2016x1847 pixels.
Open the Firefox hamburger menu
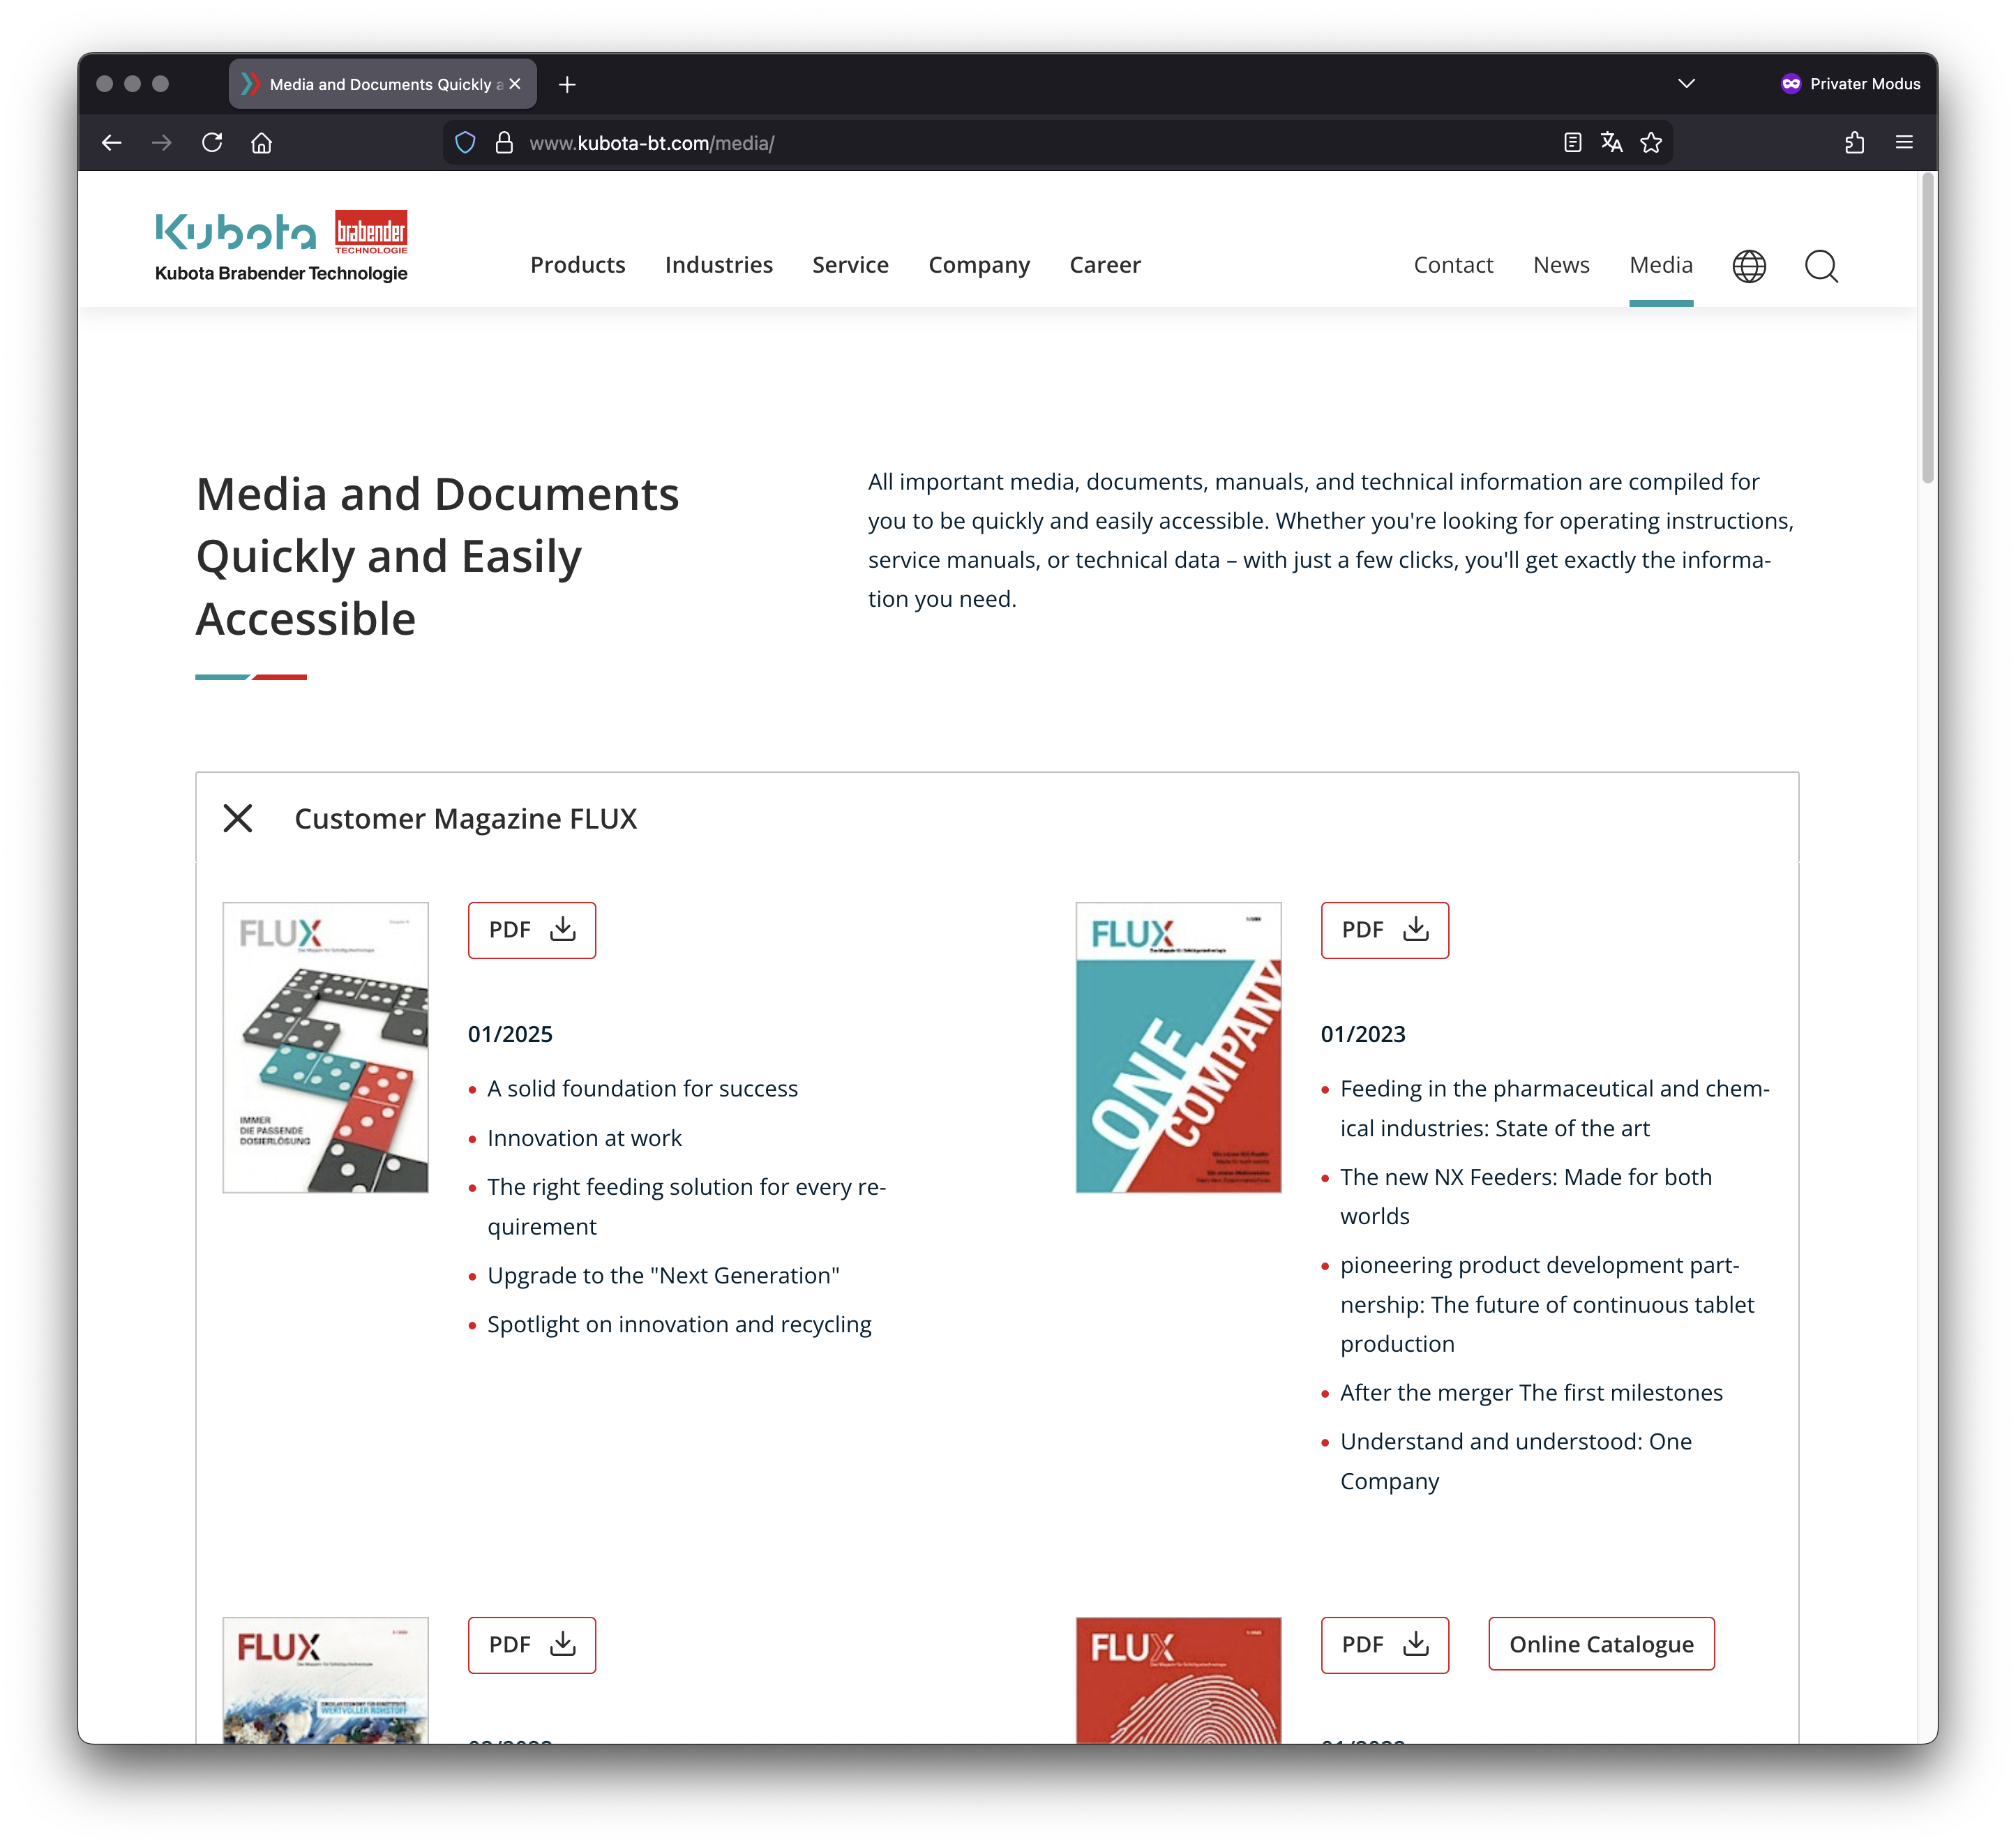pyautogui.click(x=1904, y=143)
